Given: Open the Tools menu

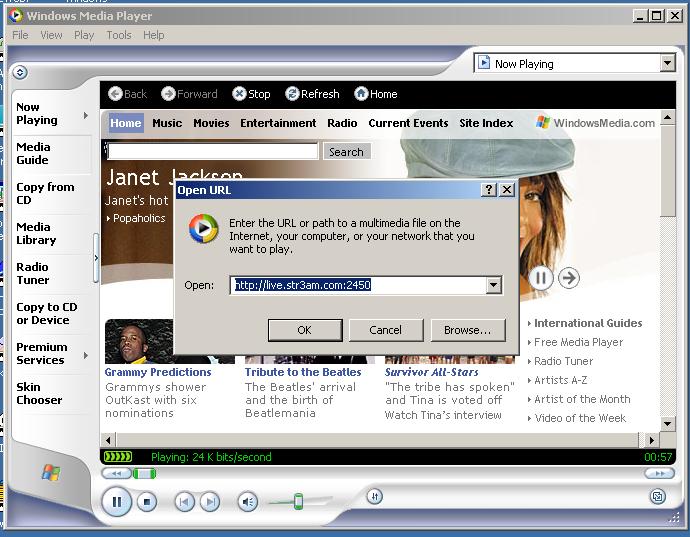Looking at the screenshot, I should point(119,35).
